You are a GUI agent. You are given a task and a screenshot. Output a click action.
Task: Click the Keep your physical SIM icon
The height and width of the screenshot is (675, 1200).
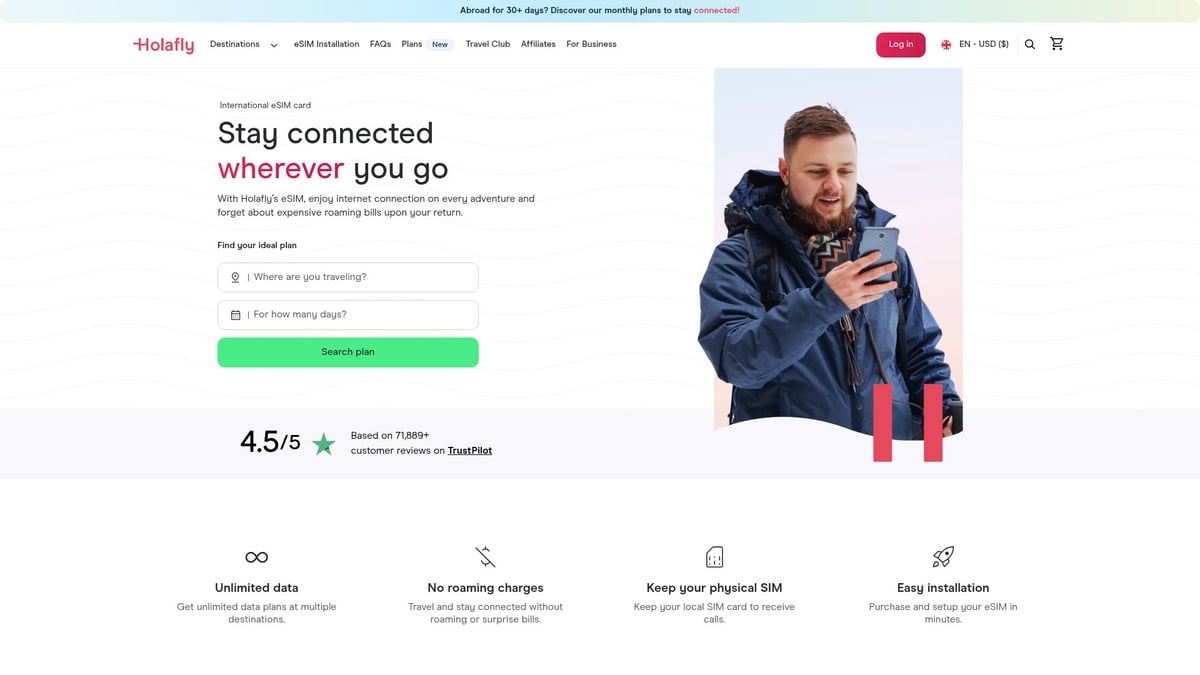coord(714,556)
